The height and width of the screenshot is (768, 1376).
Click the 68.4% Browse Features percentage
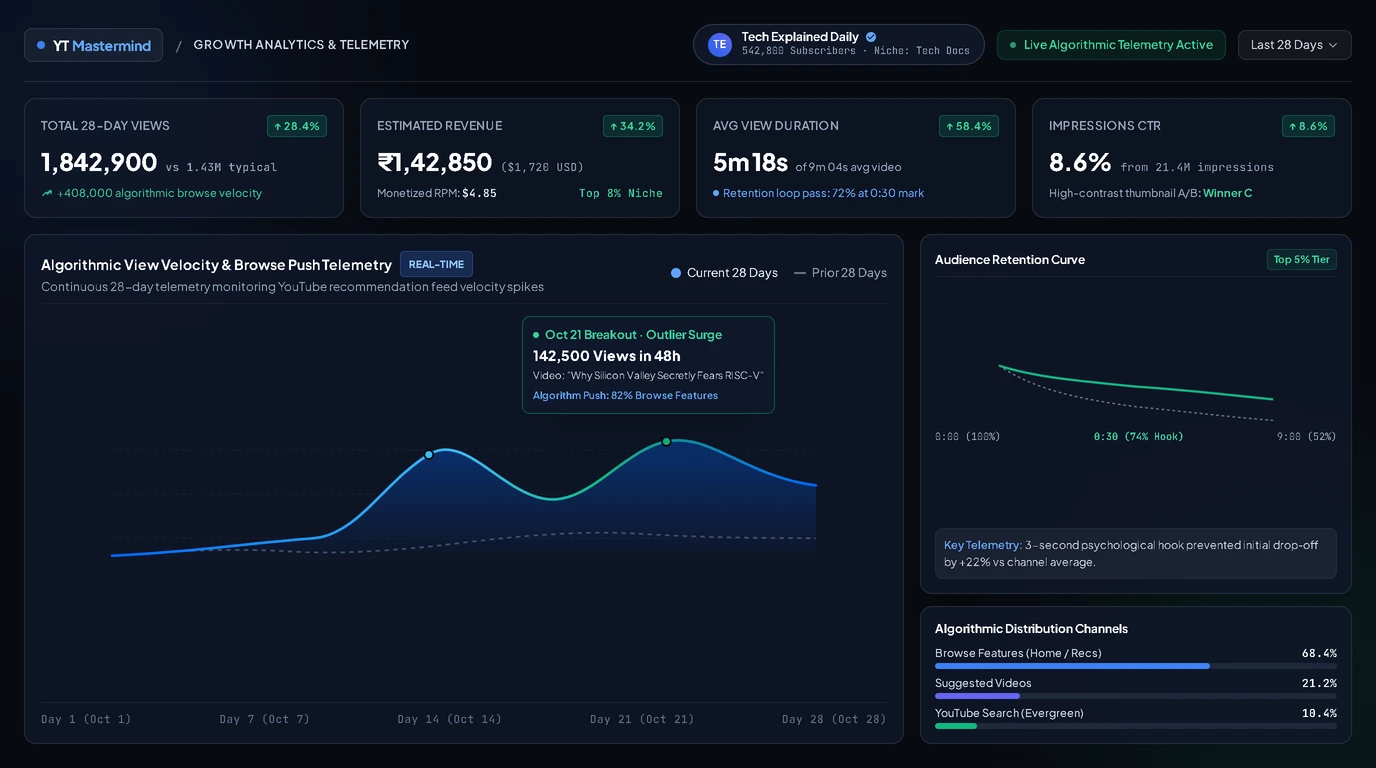point(1319,653)
